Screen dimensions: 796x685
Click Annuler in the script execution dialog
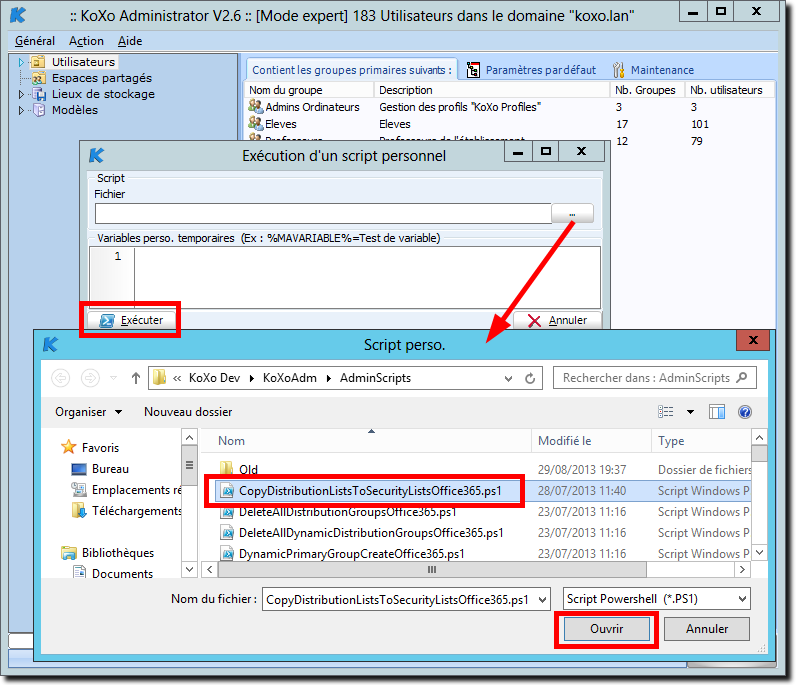point(557,320)
